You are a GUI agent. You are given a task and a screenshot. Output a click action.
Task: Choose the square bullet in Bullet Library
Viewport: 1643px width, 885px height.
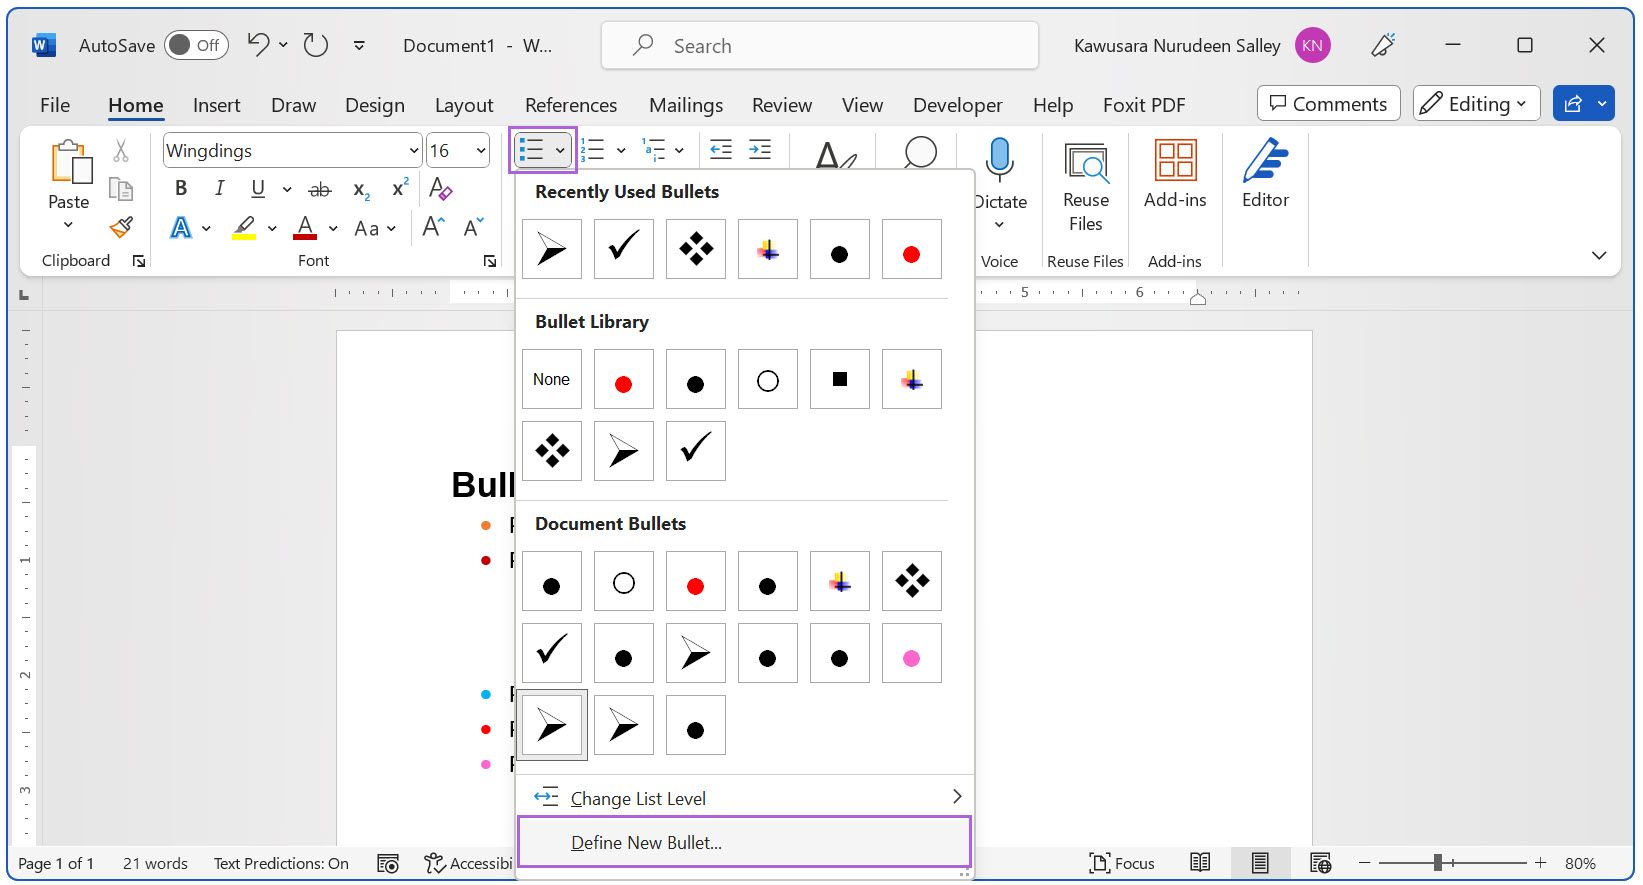[840, 379]
